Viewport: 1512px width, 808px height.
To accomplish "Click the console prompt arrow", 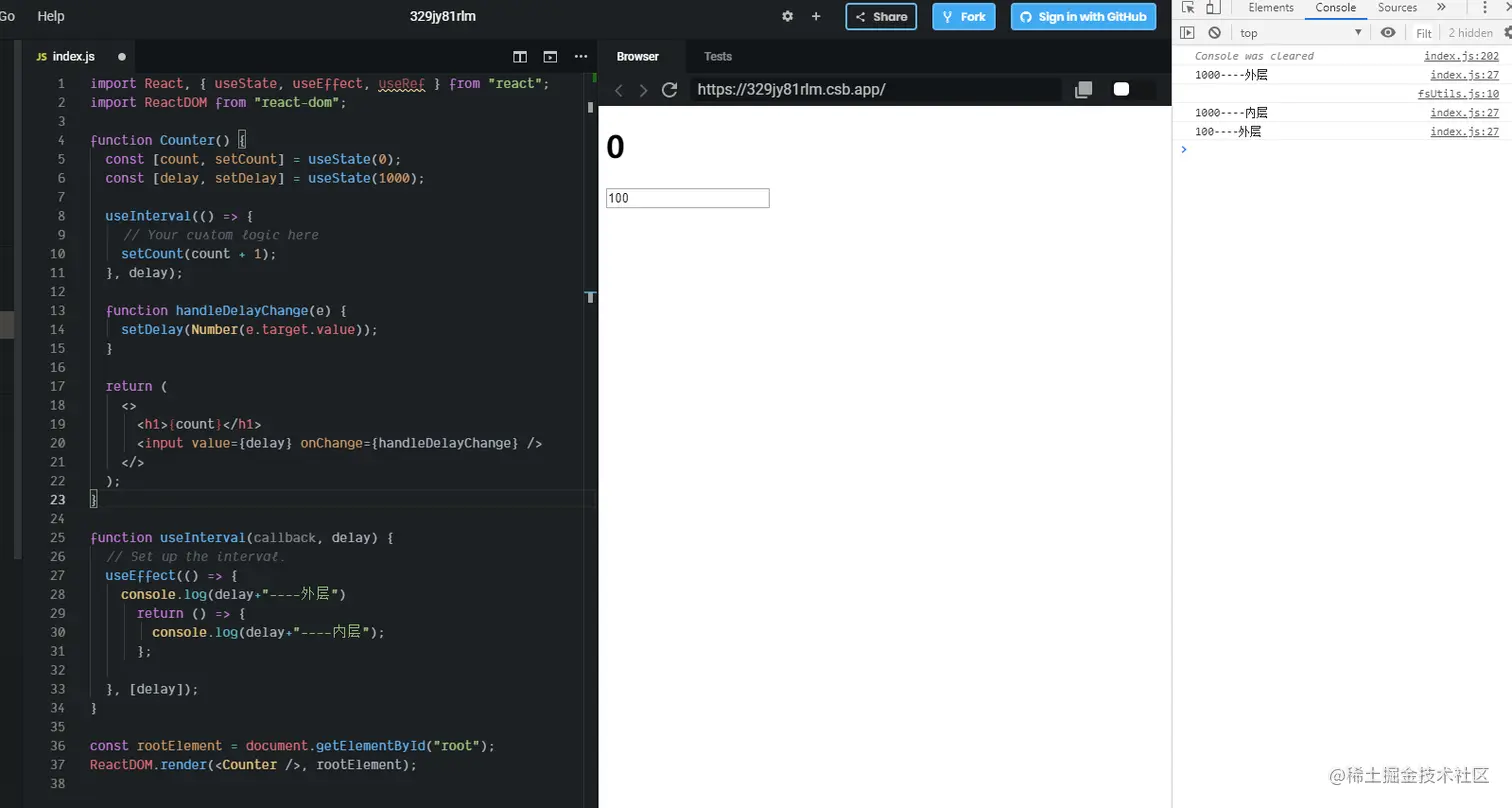I will click(1184, 149).
